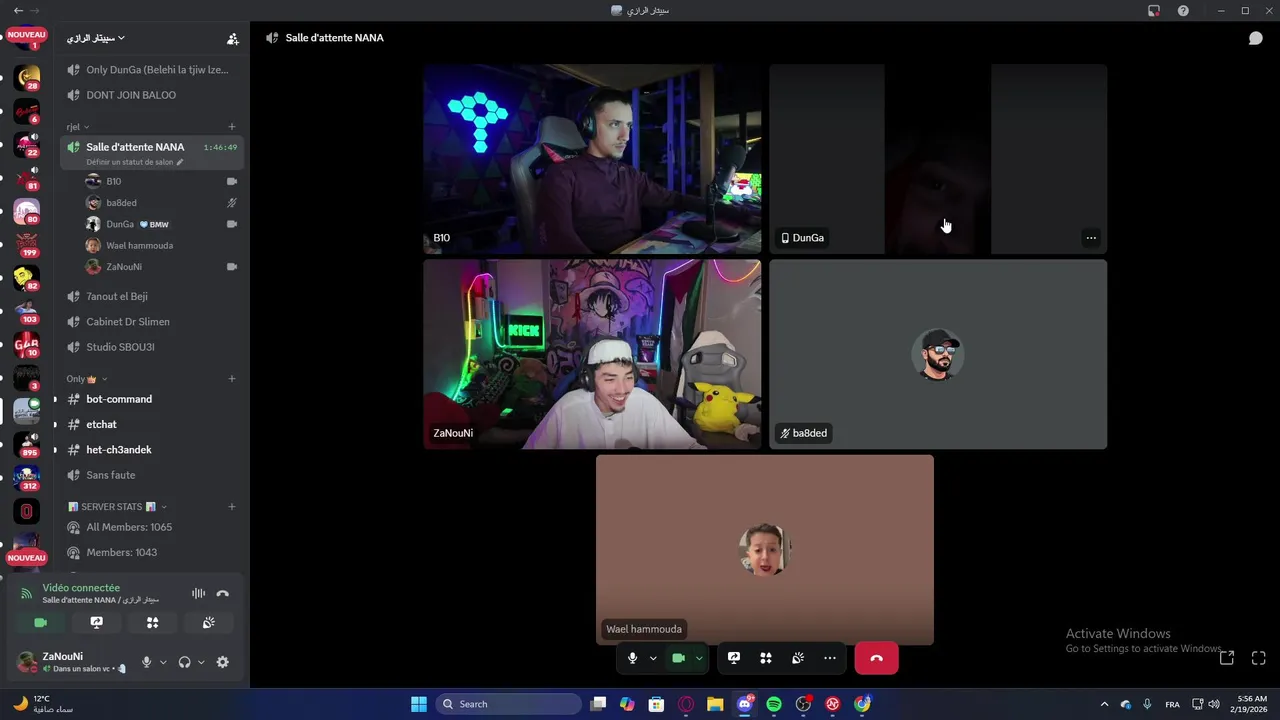Select the Wael hammouda participant tile
Screen dimensions: 1280x720
(x=765, y=550)
